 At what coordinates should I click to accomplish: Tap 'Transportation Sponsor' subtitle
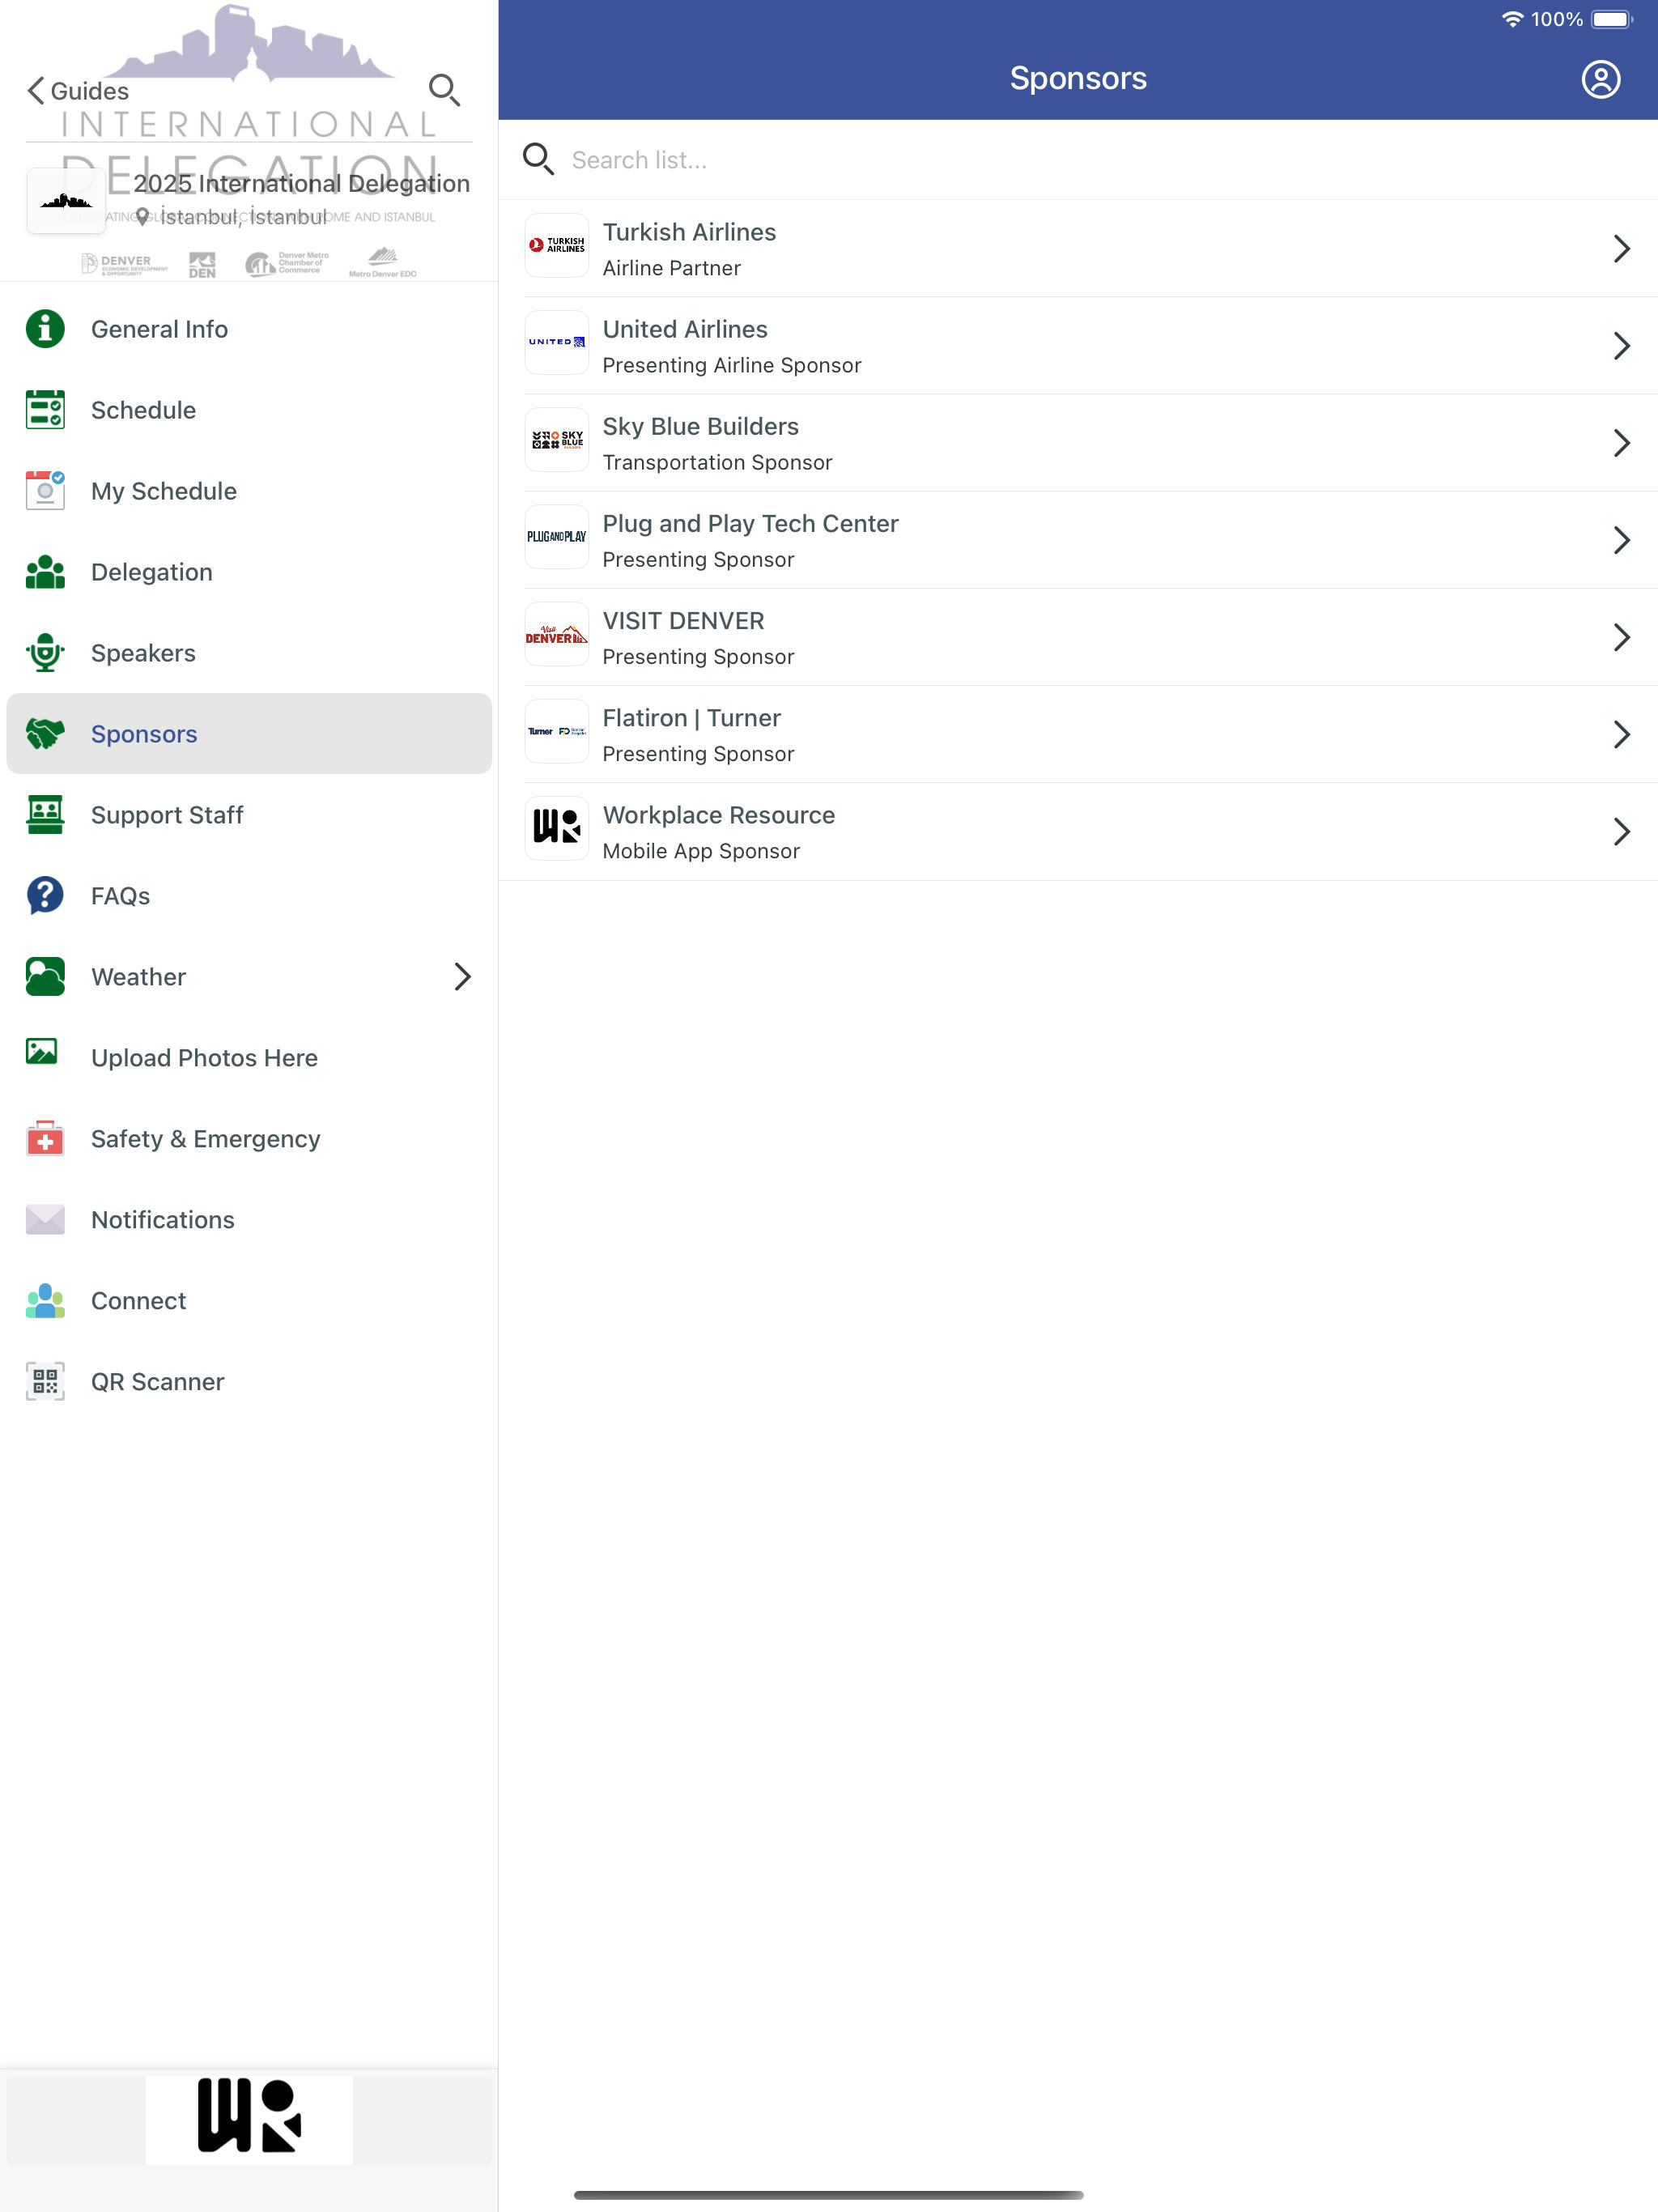717,462
